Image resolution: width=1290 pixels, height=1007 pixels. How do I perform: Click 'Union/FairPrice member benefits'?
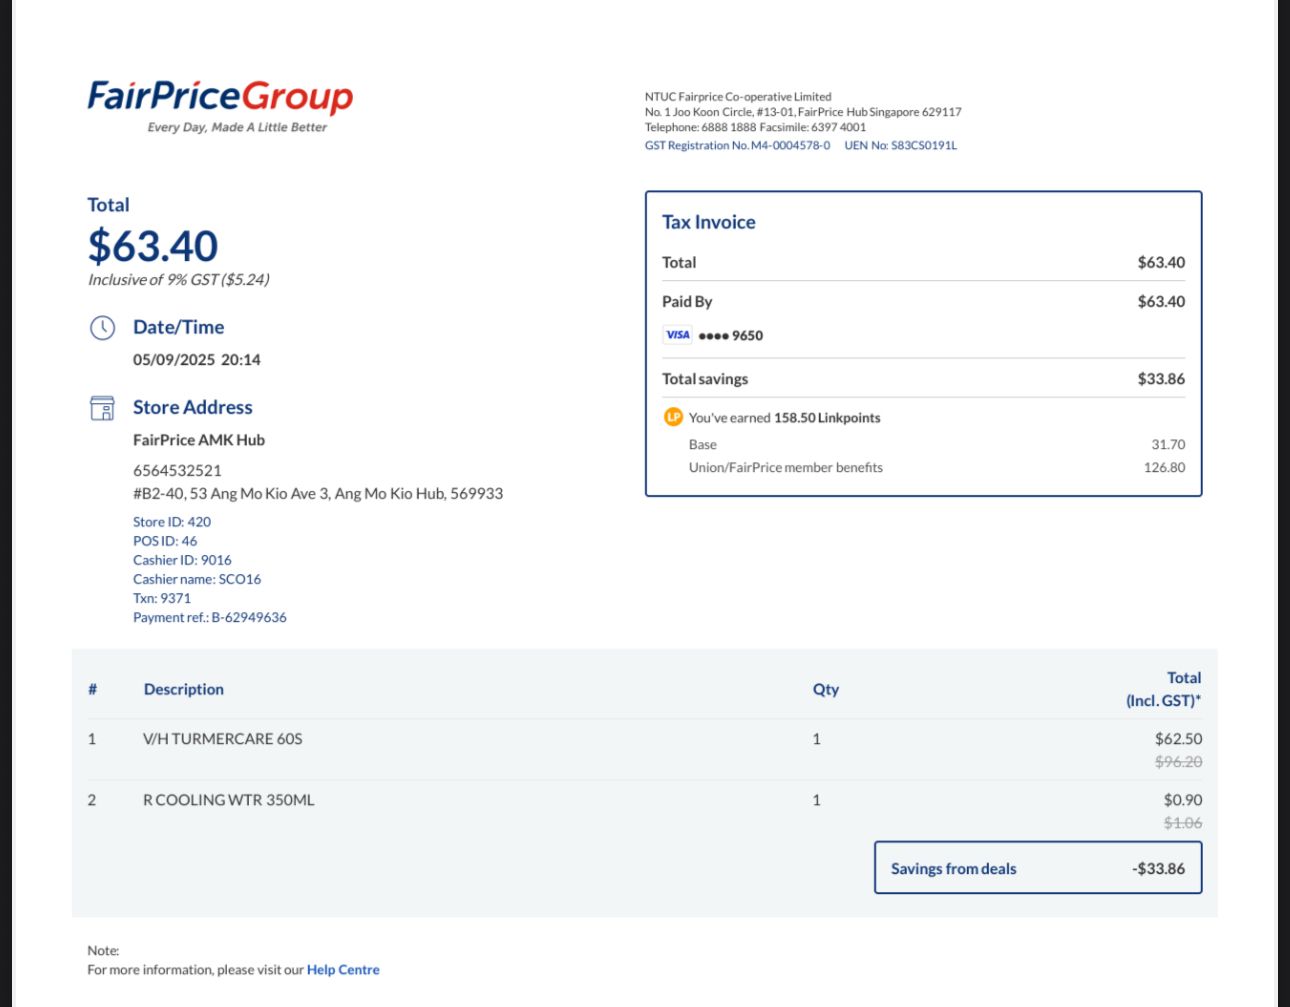pyautogui.click(x=786, y=468)
